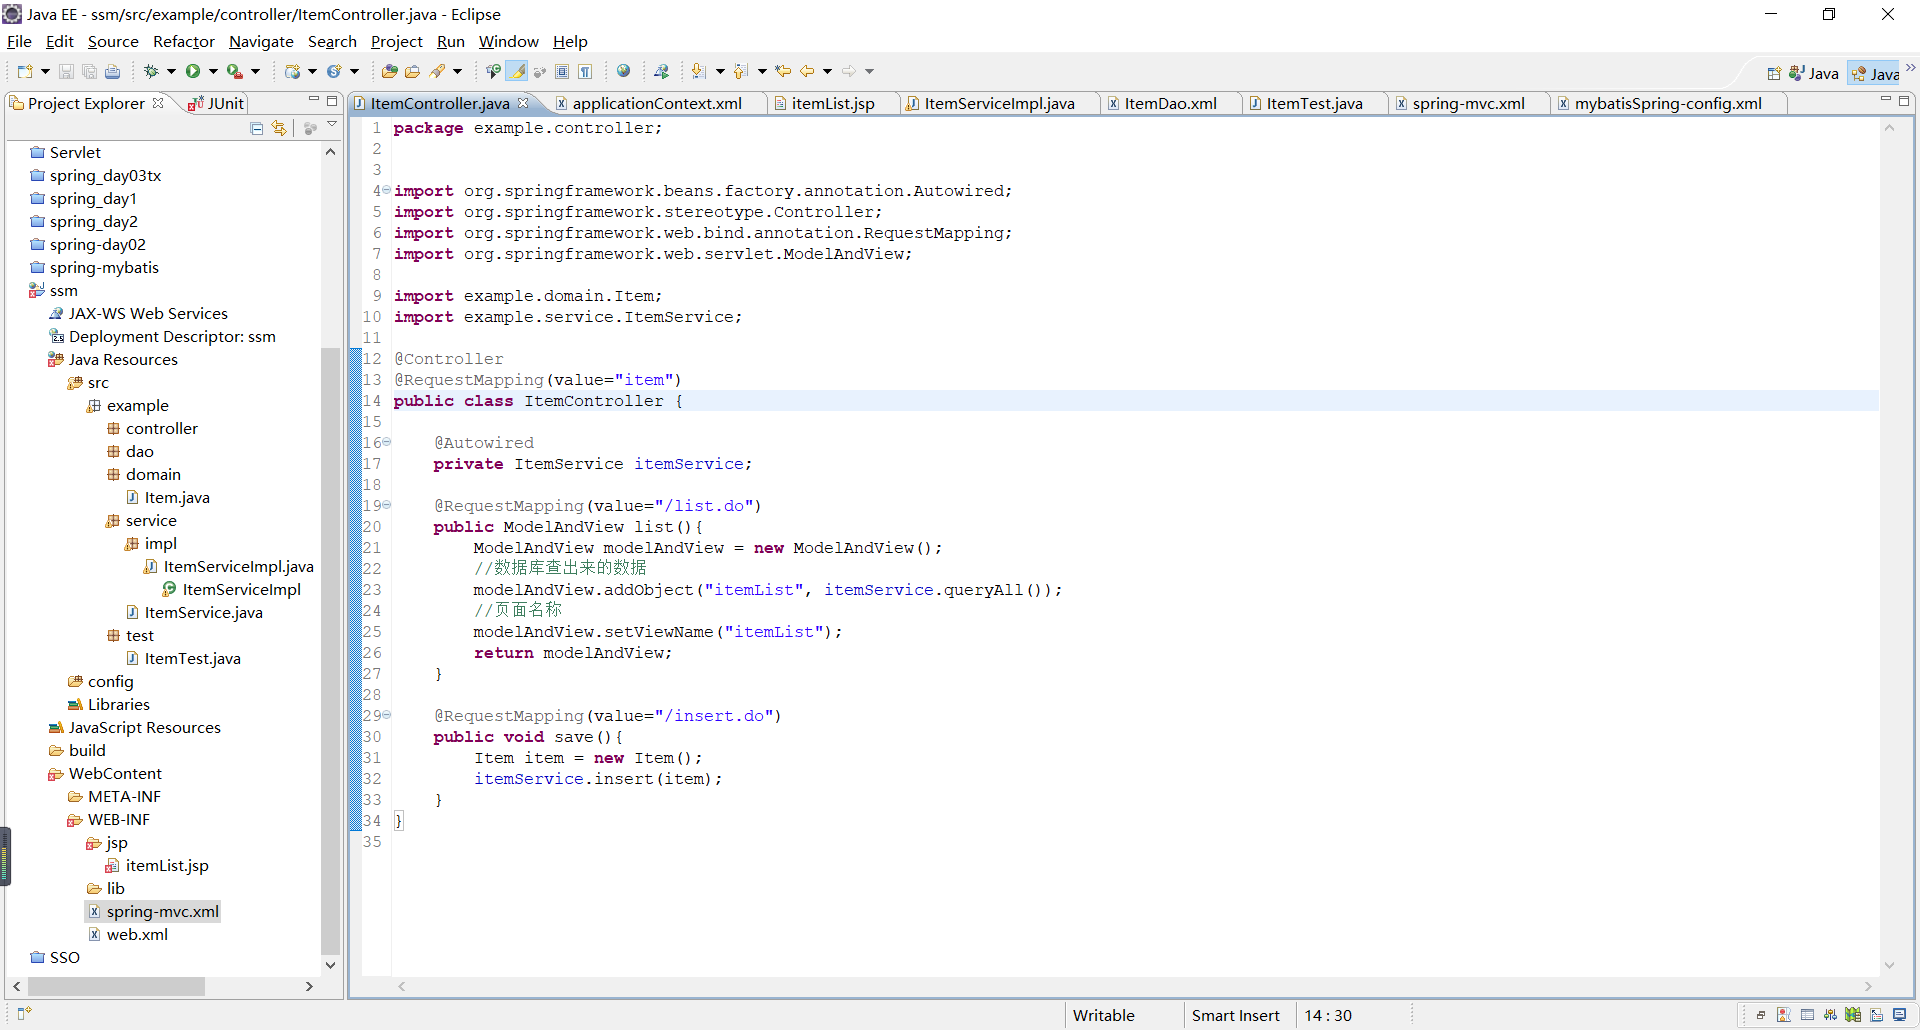Collapse All in Project Explorer toolbar
The height and width of the screenshot is (1030, 1920).
257,128
